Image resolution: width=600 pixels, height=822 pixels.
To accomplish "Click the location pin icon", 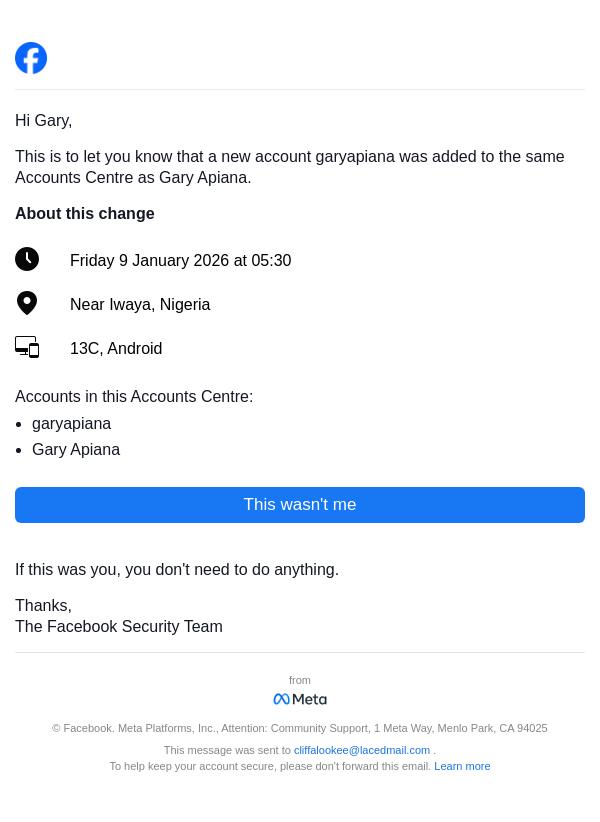I will 27,303.
